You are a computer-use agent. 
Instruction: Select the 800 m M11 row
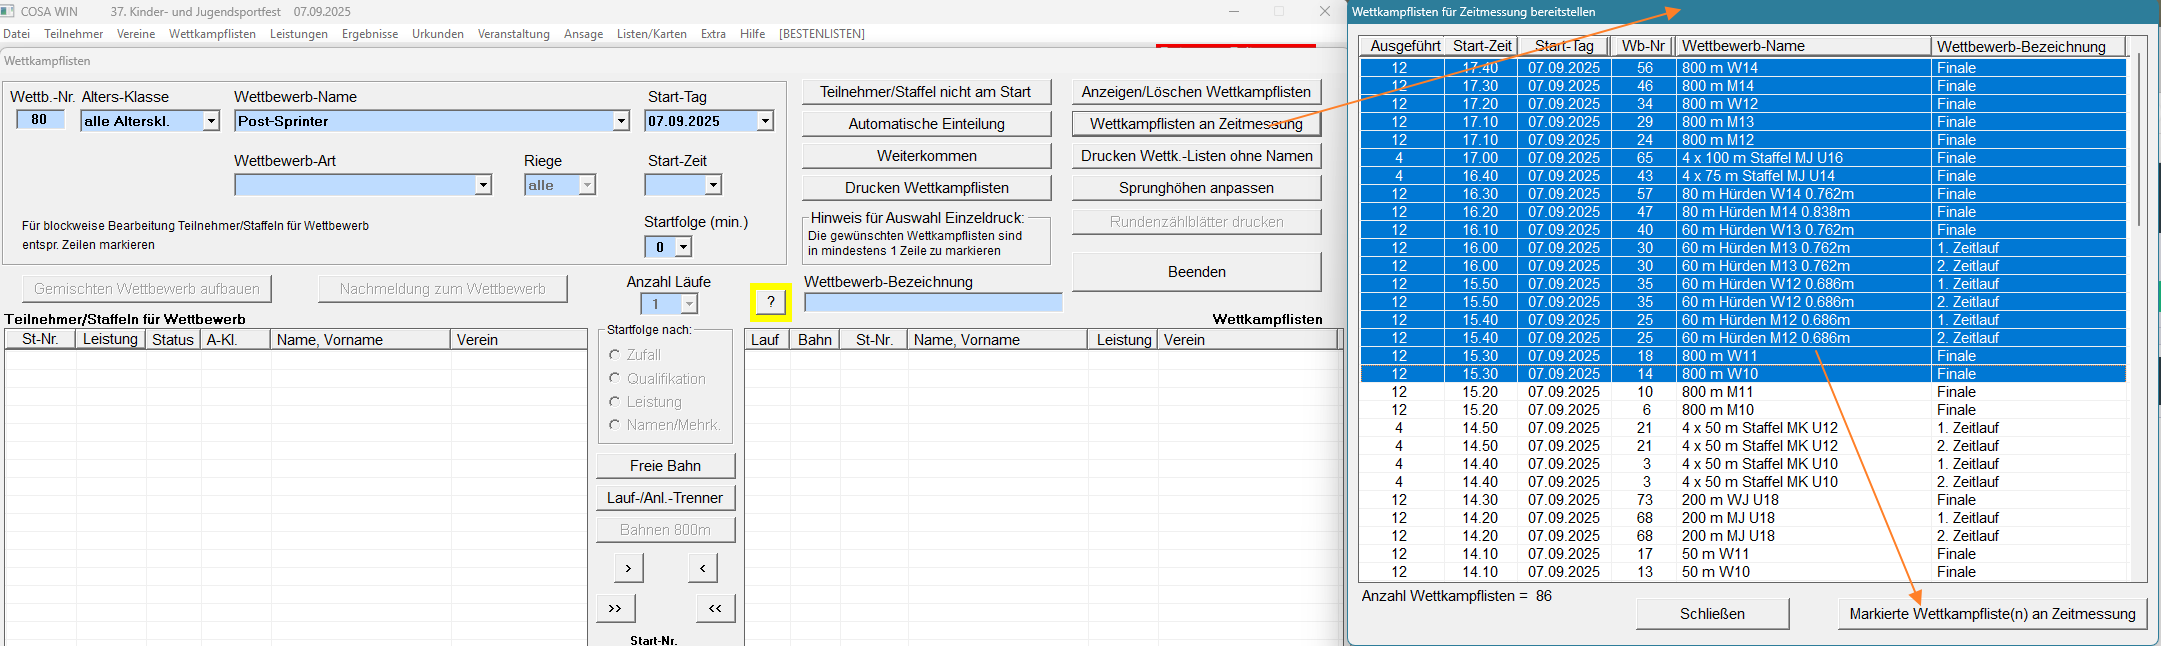[1742, 392]
